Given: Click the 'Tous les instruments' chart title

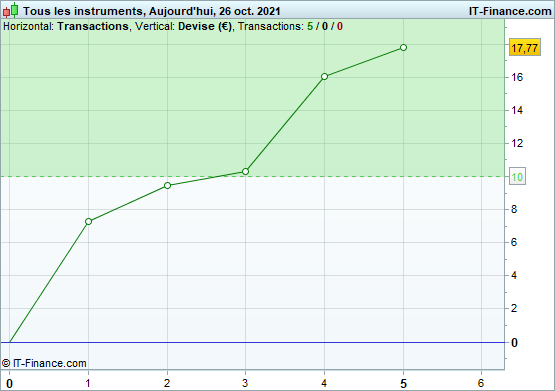Looking at the screenshot, I should point(82,11).
